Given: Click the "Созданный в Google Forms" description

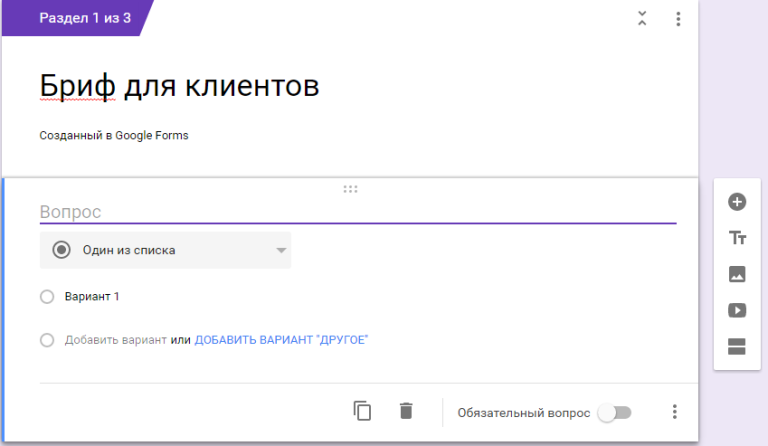Looking at the screenshot, I should click(x=114, y=135).
